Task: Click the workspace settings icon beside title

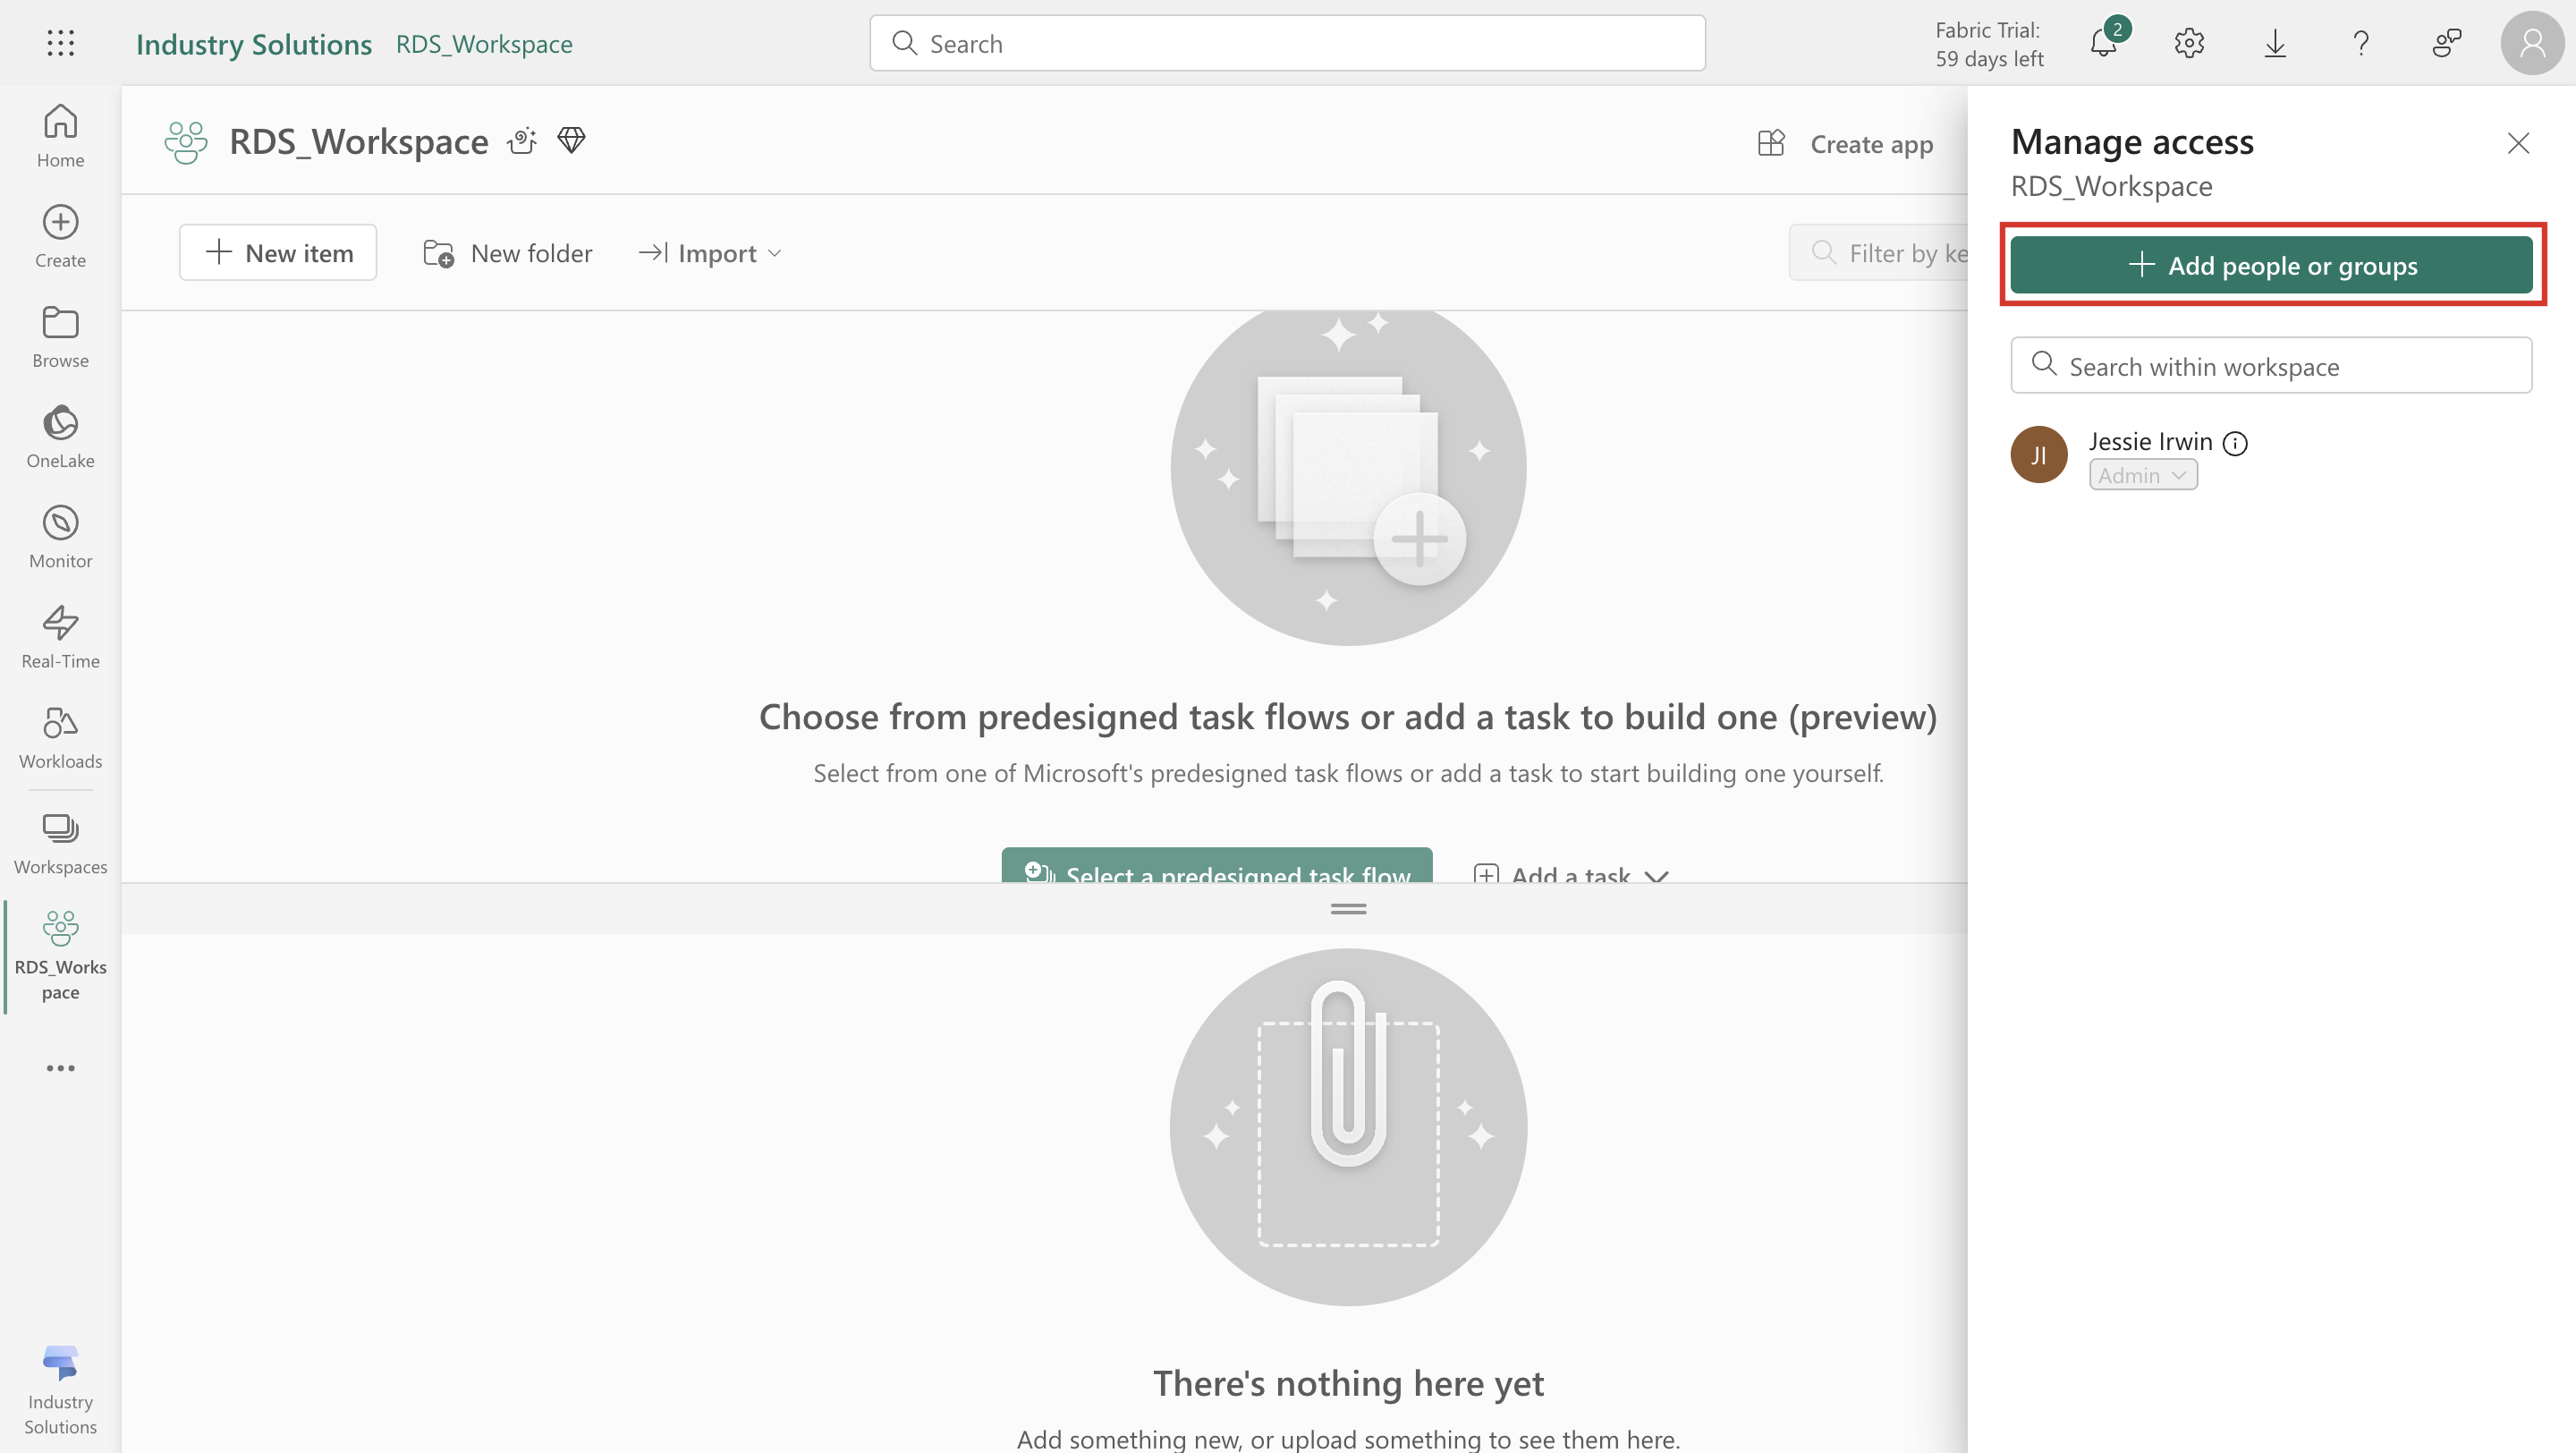Action: pos(522,141)
